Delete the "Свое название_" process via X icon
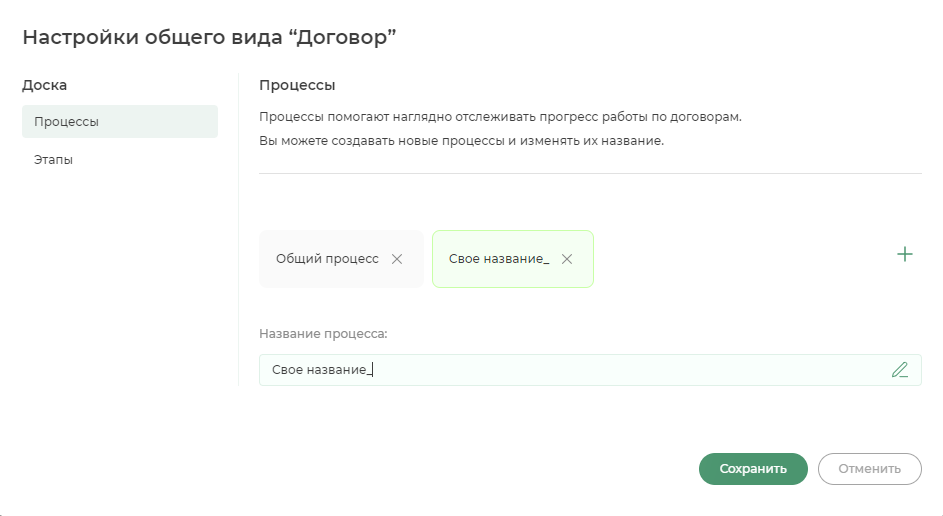The width and height of the screenshot is (943, 516). [567, 259]
